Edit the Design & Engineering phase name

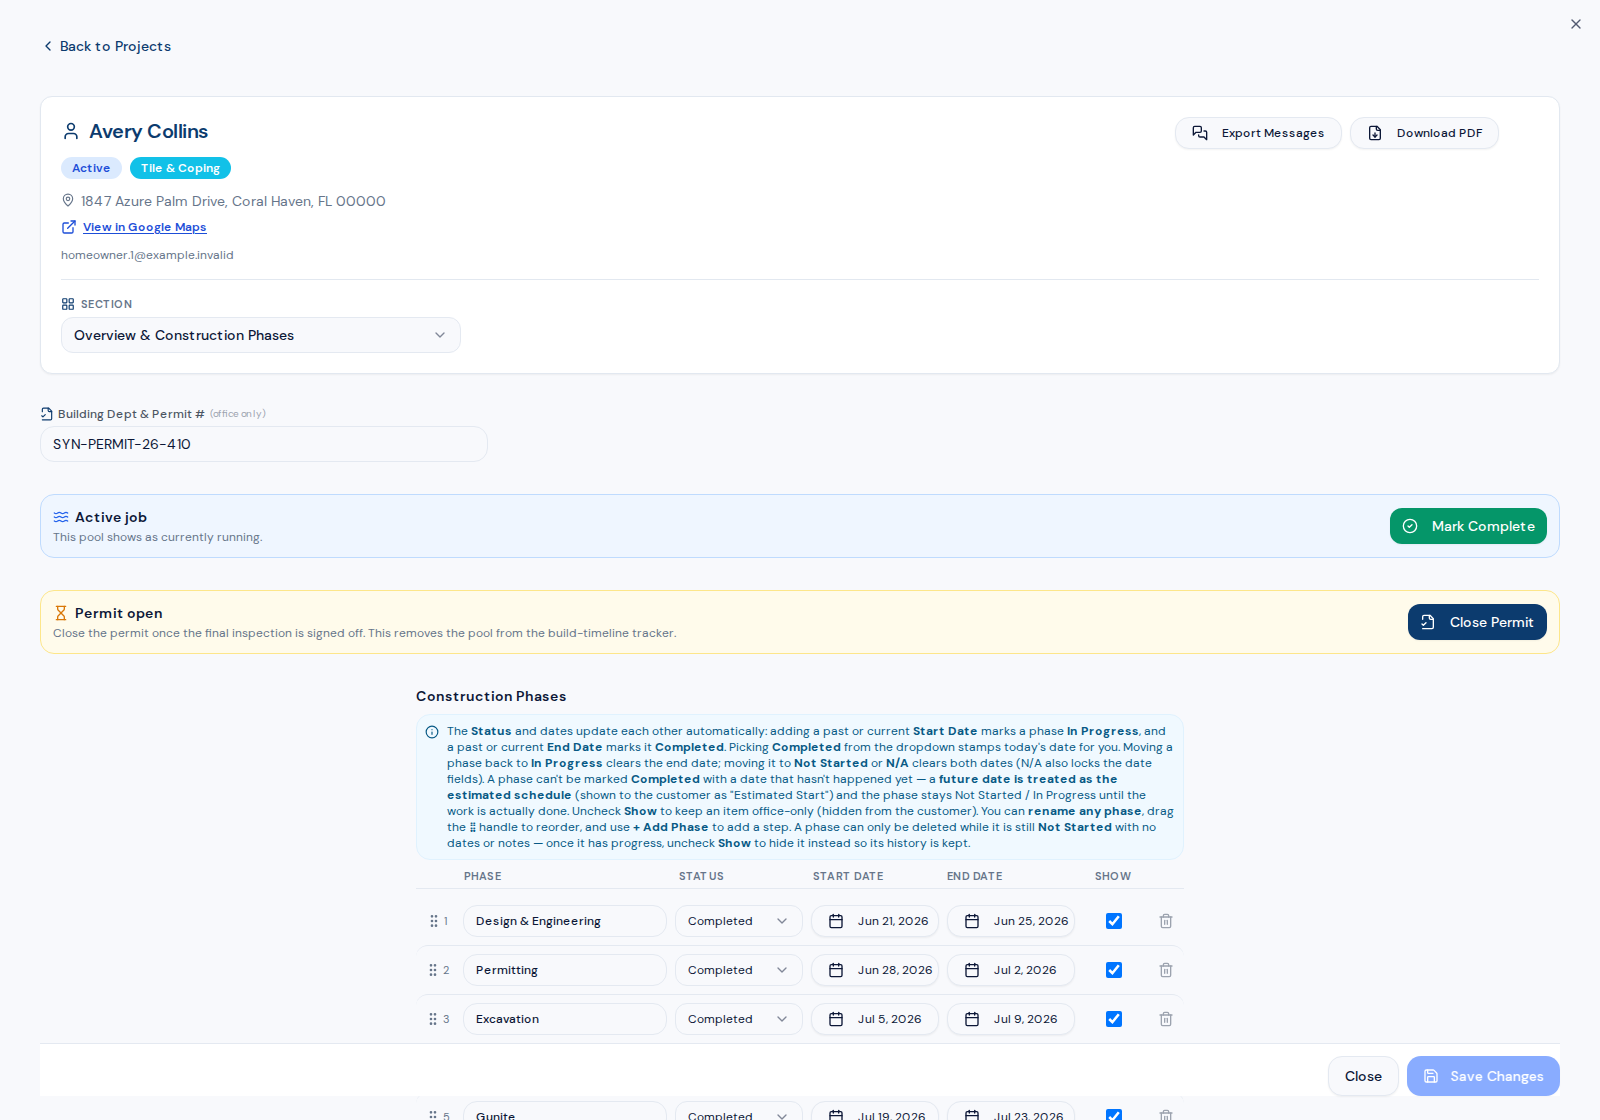pos(565,921)
